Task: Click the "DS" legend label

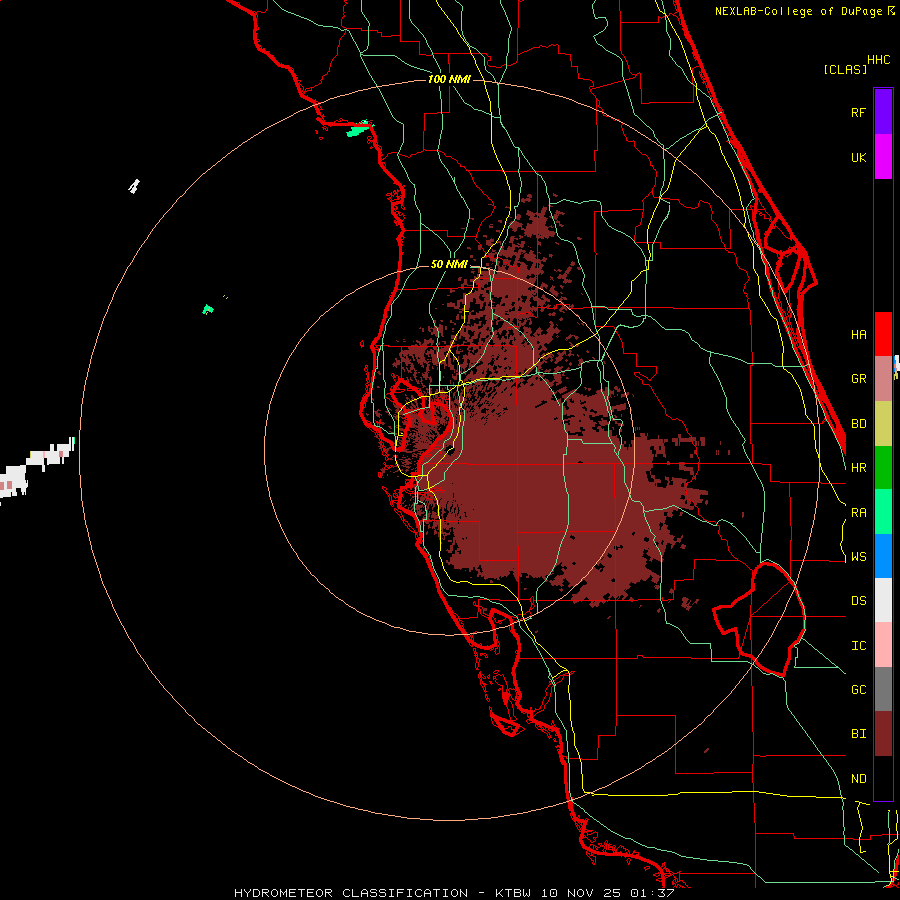Action: pos(858,600)
